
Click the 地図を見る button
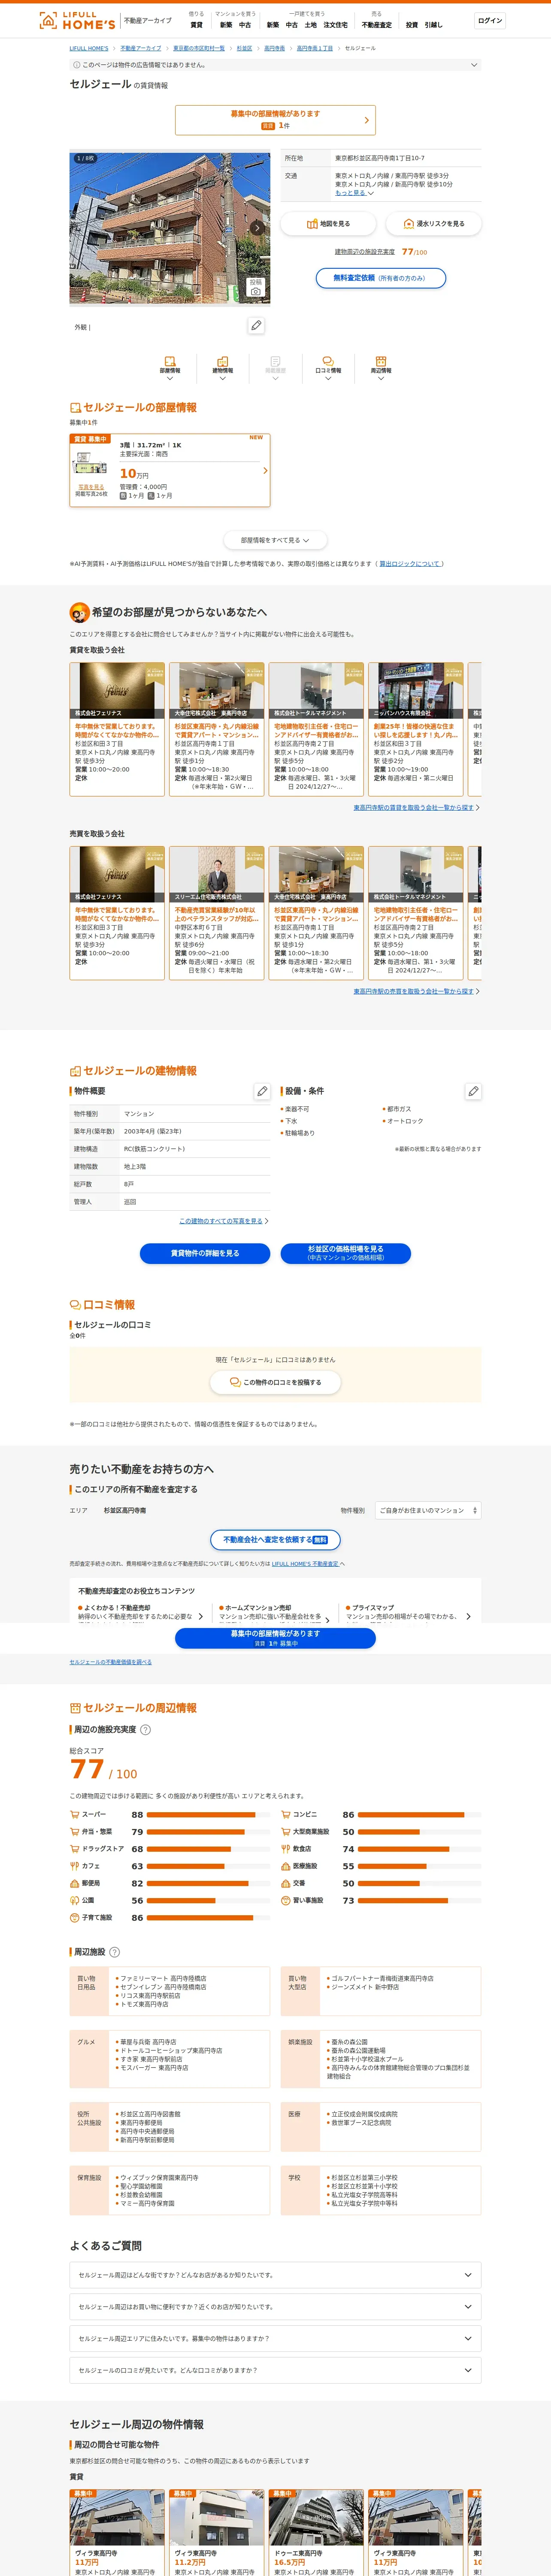coord(328,224)
